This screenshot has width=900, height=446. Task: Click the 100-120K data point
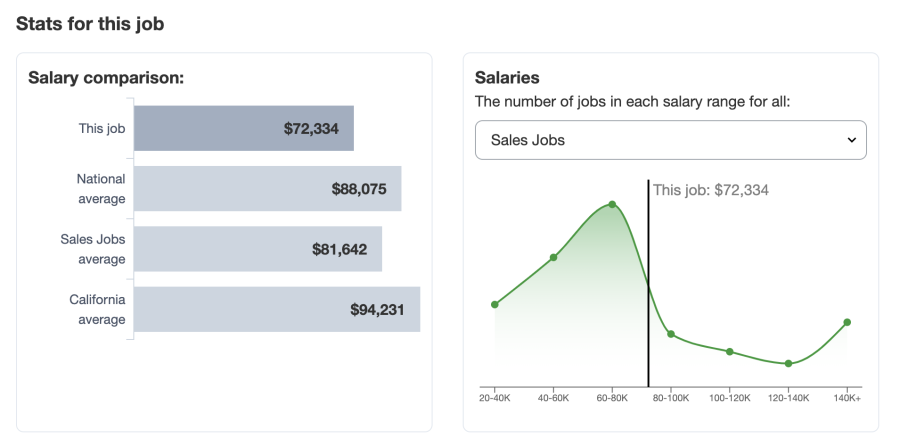(730, 351)
